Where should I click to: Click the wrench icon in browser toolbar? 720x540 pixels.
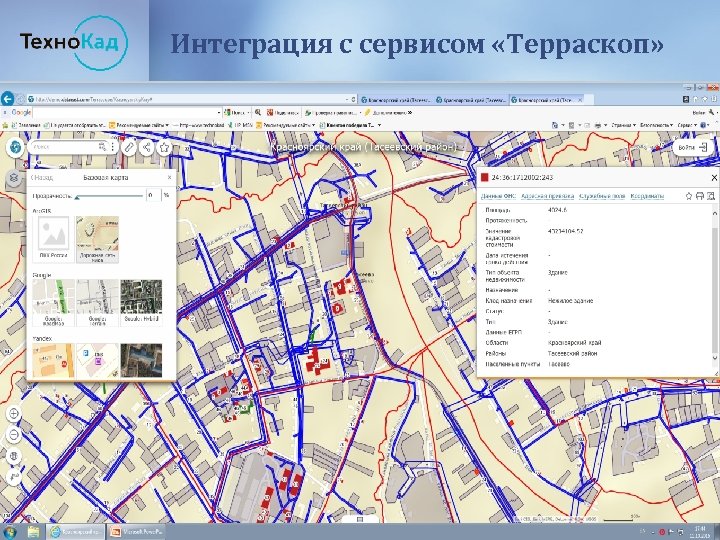711,112
